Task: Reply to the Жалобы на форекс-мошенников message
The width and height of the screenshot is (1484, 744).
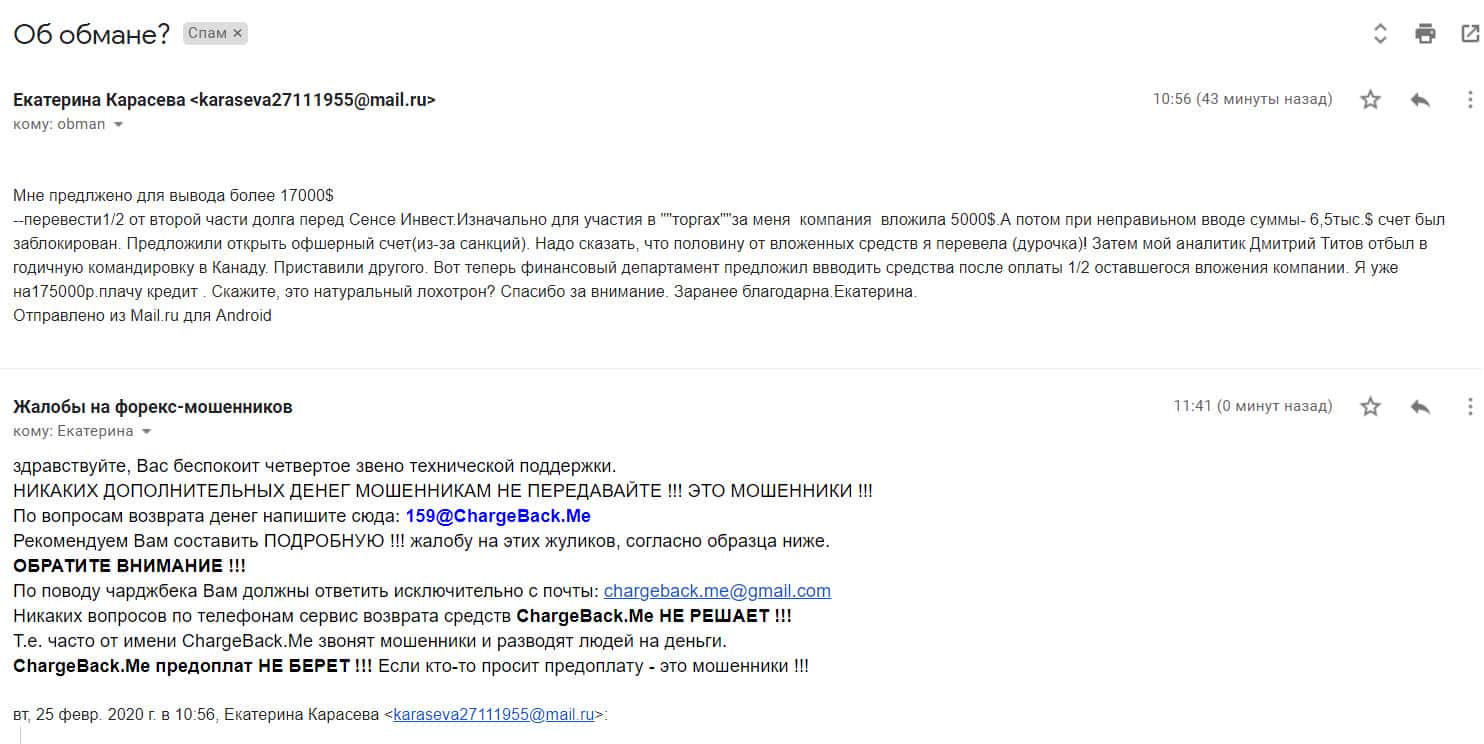Action: [1420, 406]
